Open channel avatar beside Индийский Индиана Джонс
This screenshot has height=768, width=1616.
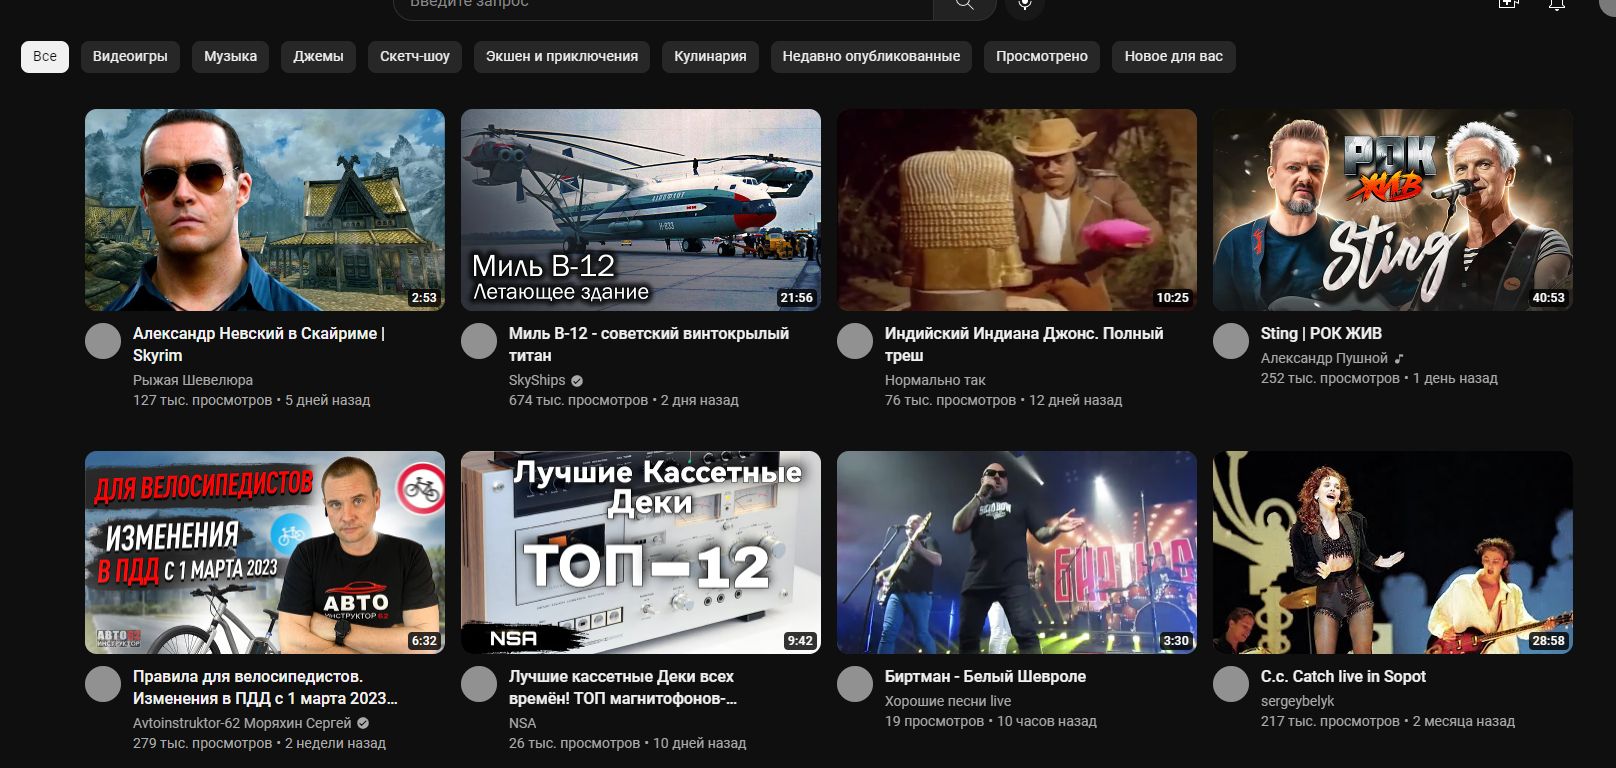pos(855,340)
